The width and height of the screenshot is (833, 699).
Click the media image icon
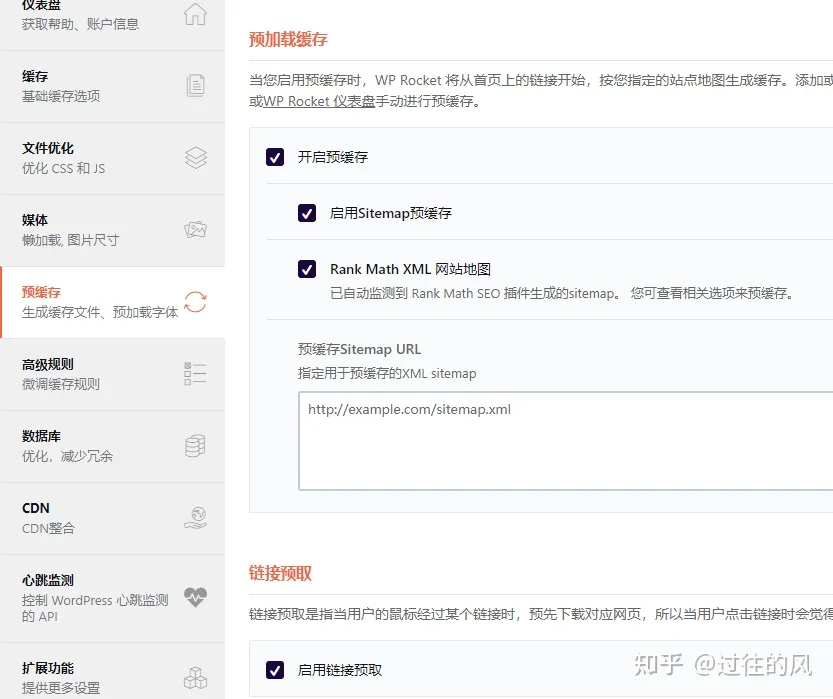pos(196,230)
